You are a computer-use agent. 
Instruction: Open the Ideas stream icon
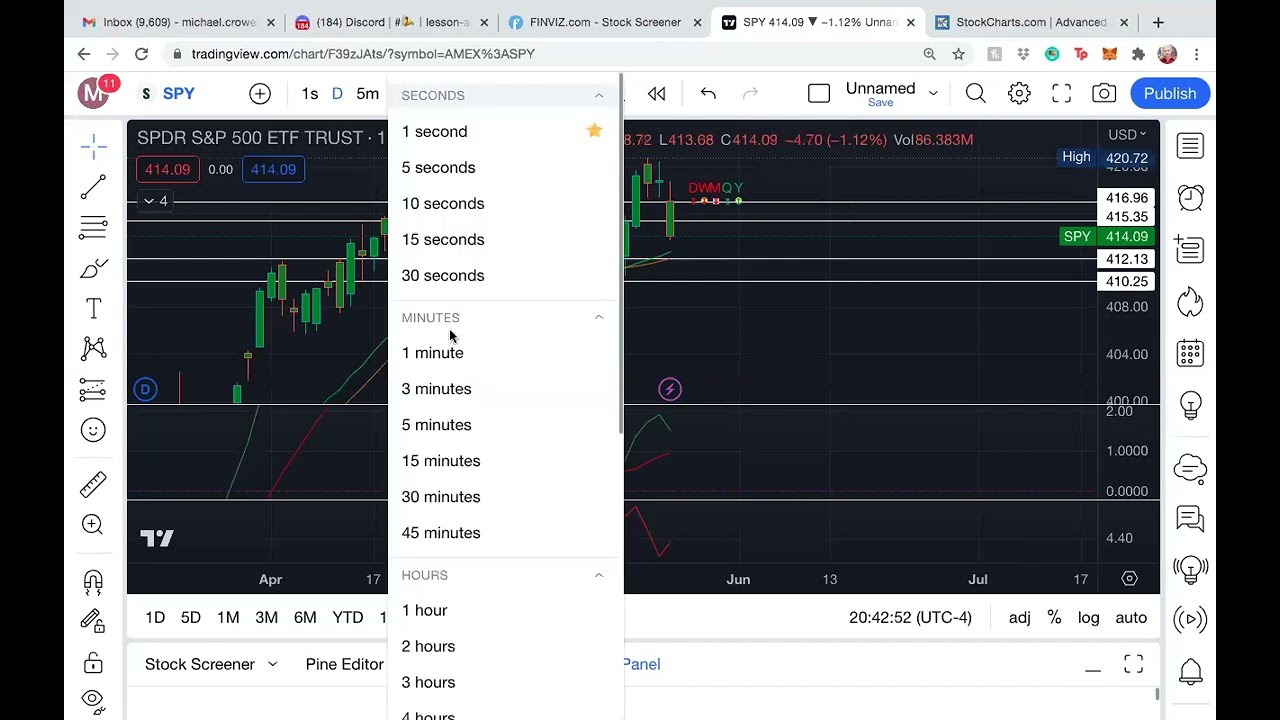[1190, 569]
